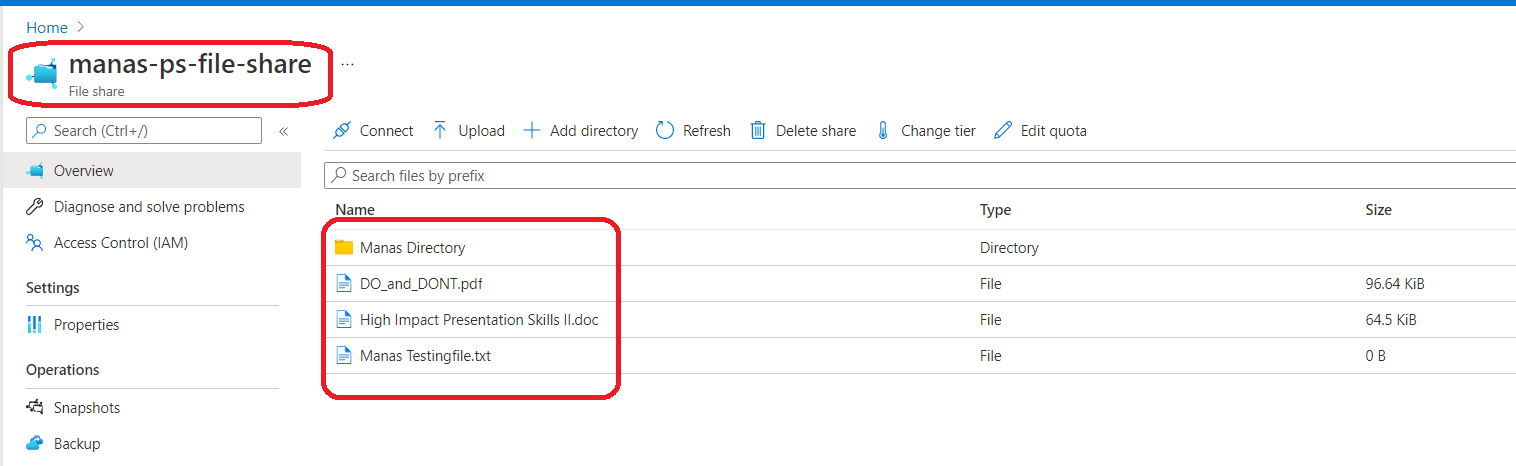This screenshot has width=1516, height=466.
Task: Click the Upload button label
Action: (x=481, y=131)
